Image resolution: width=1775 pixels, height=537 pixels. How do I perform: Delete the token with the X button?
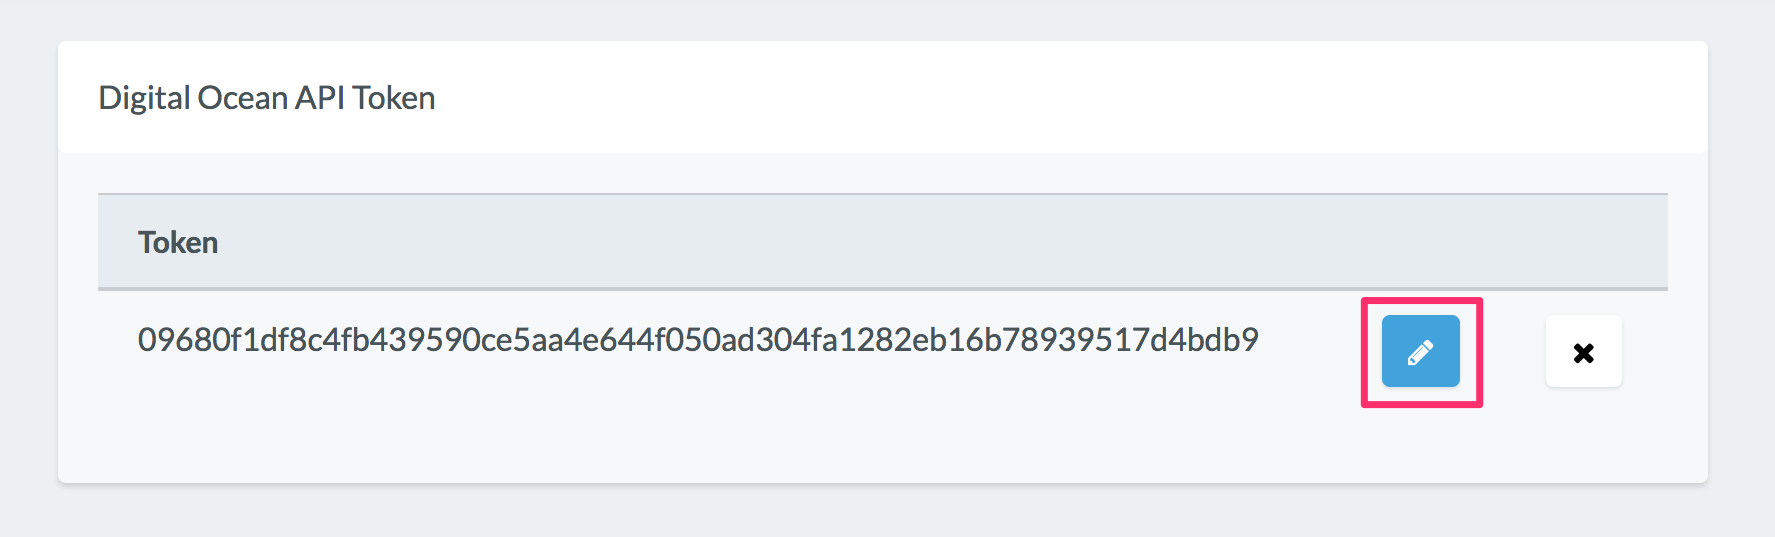click(x=1583, y=351)
